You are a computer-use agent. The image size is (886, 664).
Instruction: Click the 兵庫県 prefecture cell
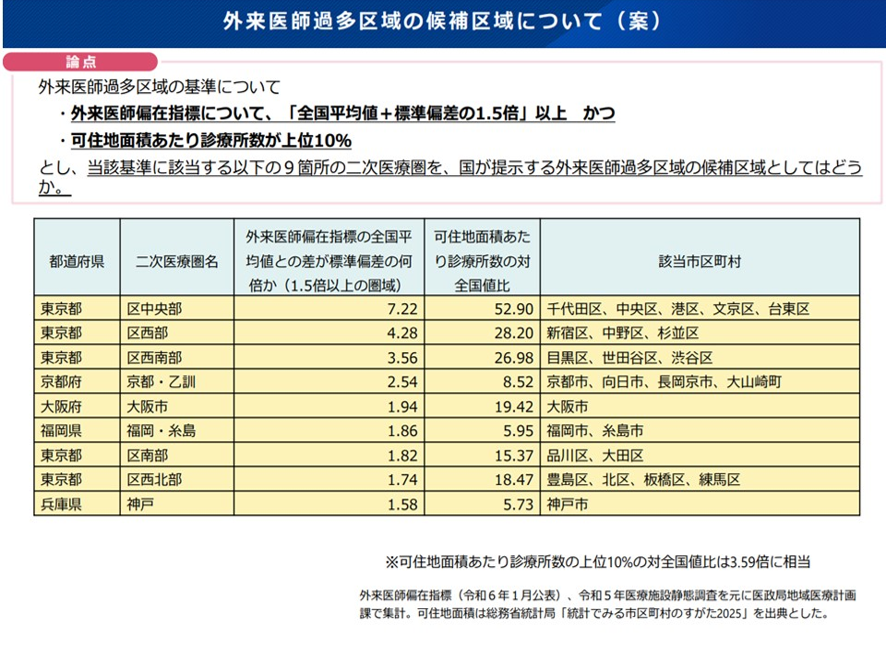(62, 504)
